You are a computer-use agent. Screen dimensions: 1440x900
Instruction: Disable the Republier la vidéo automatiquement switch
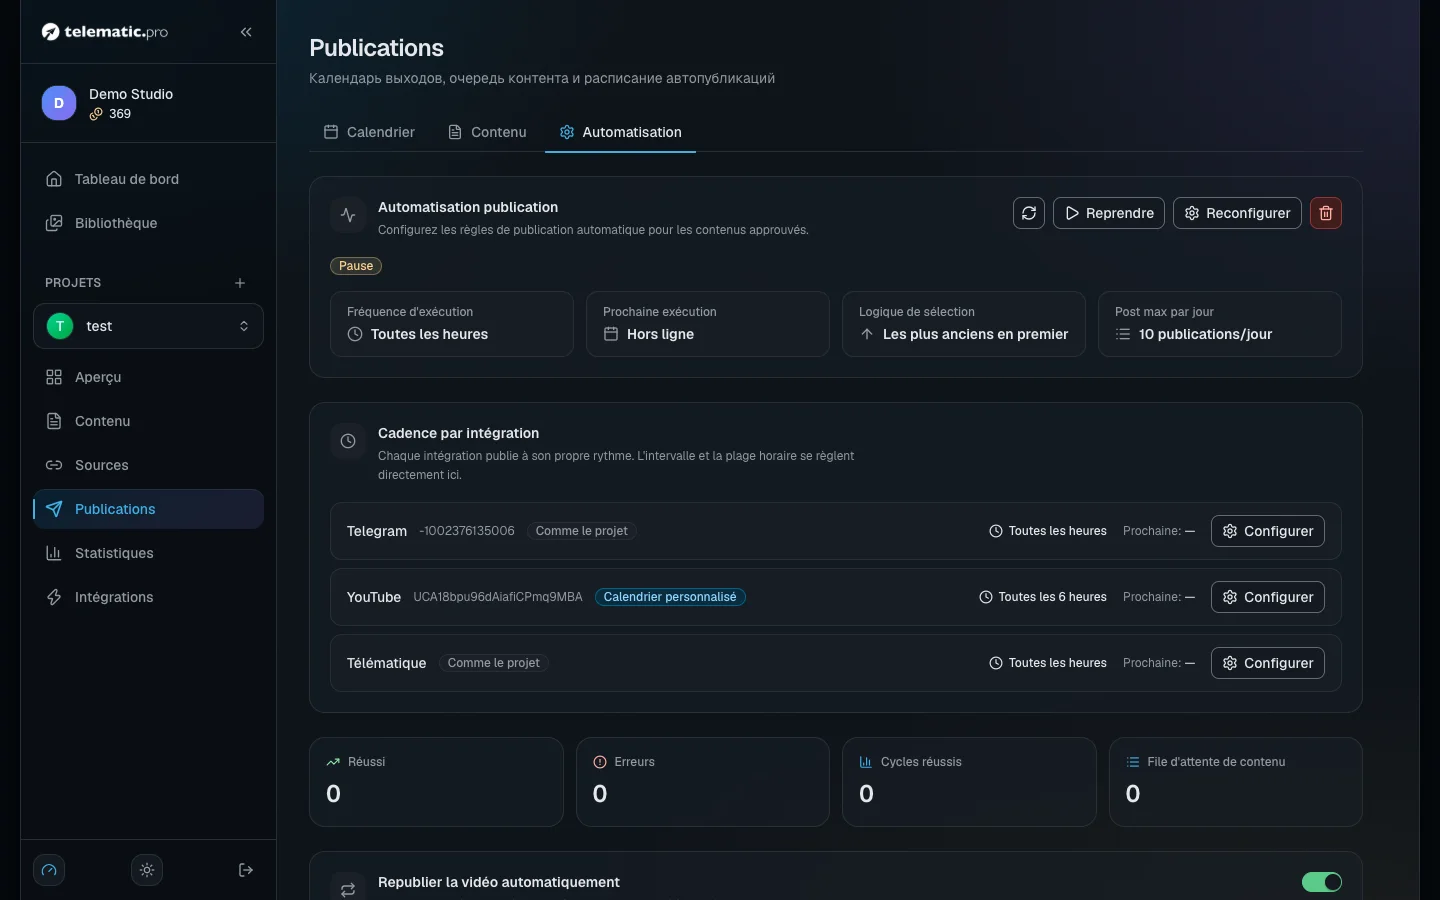pos(1322,882)
